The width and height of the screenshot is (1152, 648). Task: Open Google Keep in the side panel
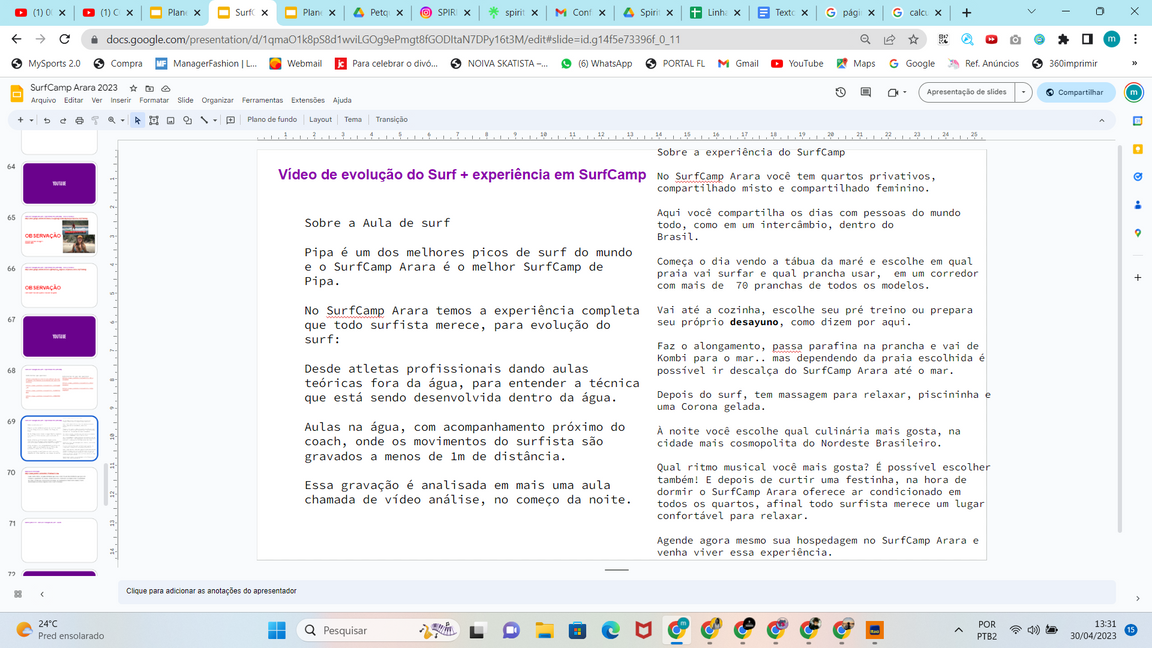click(1138, 149)
